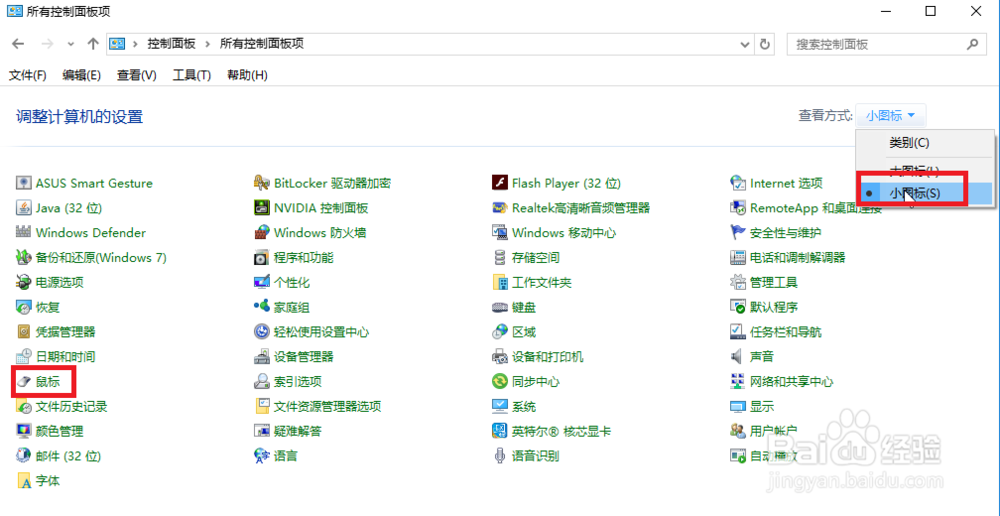Open the 字体 fonts icon

click(x=24, y=480)
